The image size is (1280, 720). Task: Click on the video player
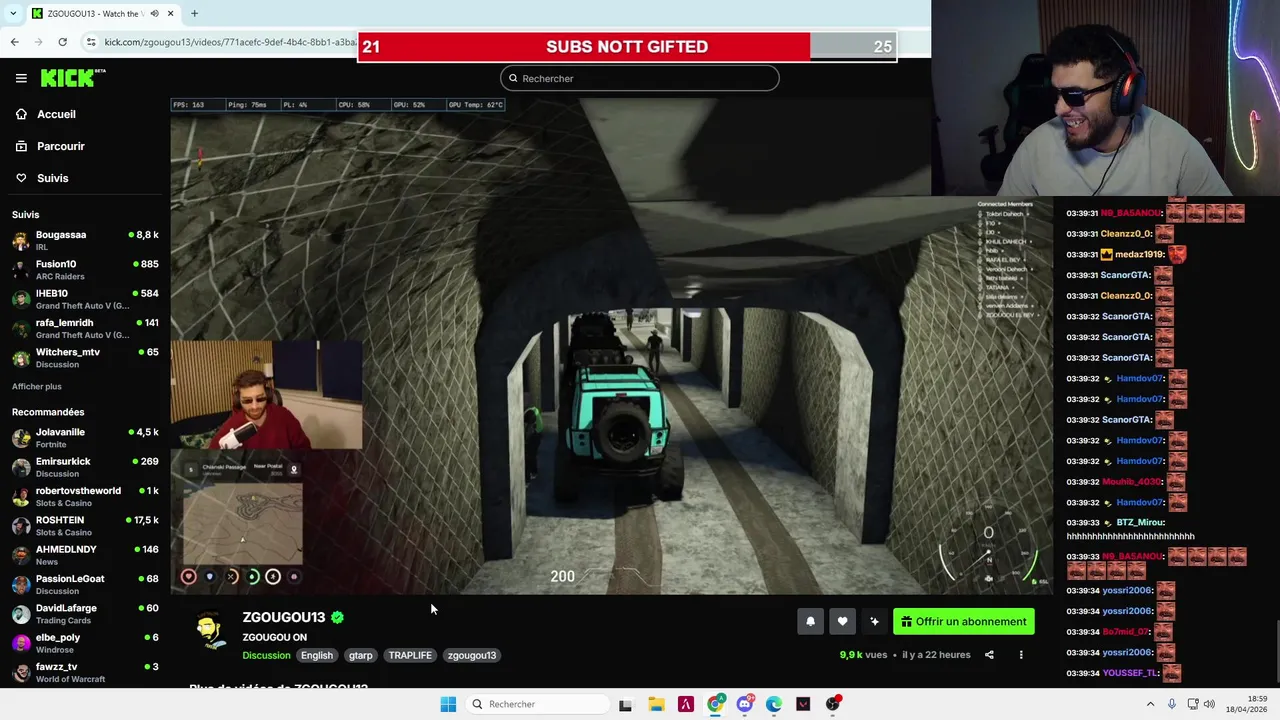pos(611,346)
